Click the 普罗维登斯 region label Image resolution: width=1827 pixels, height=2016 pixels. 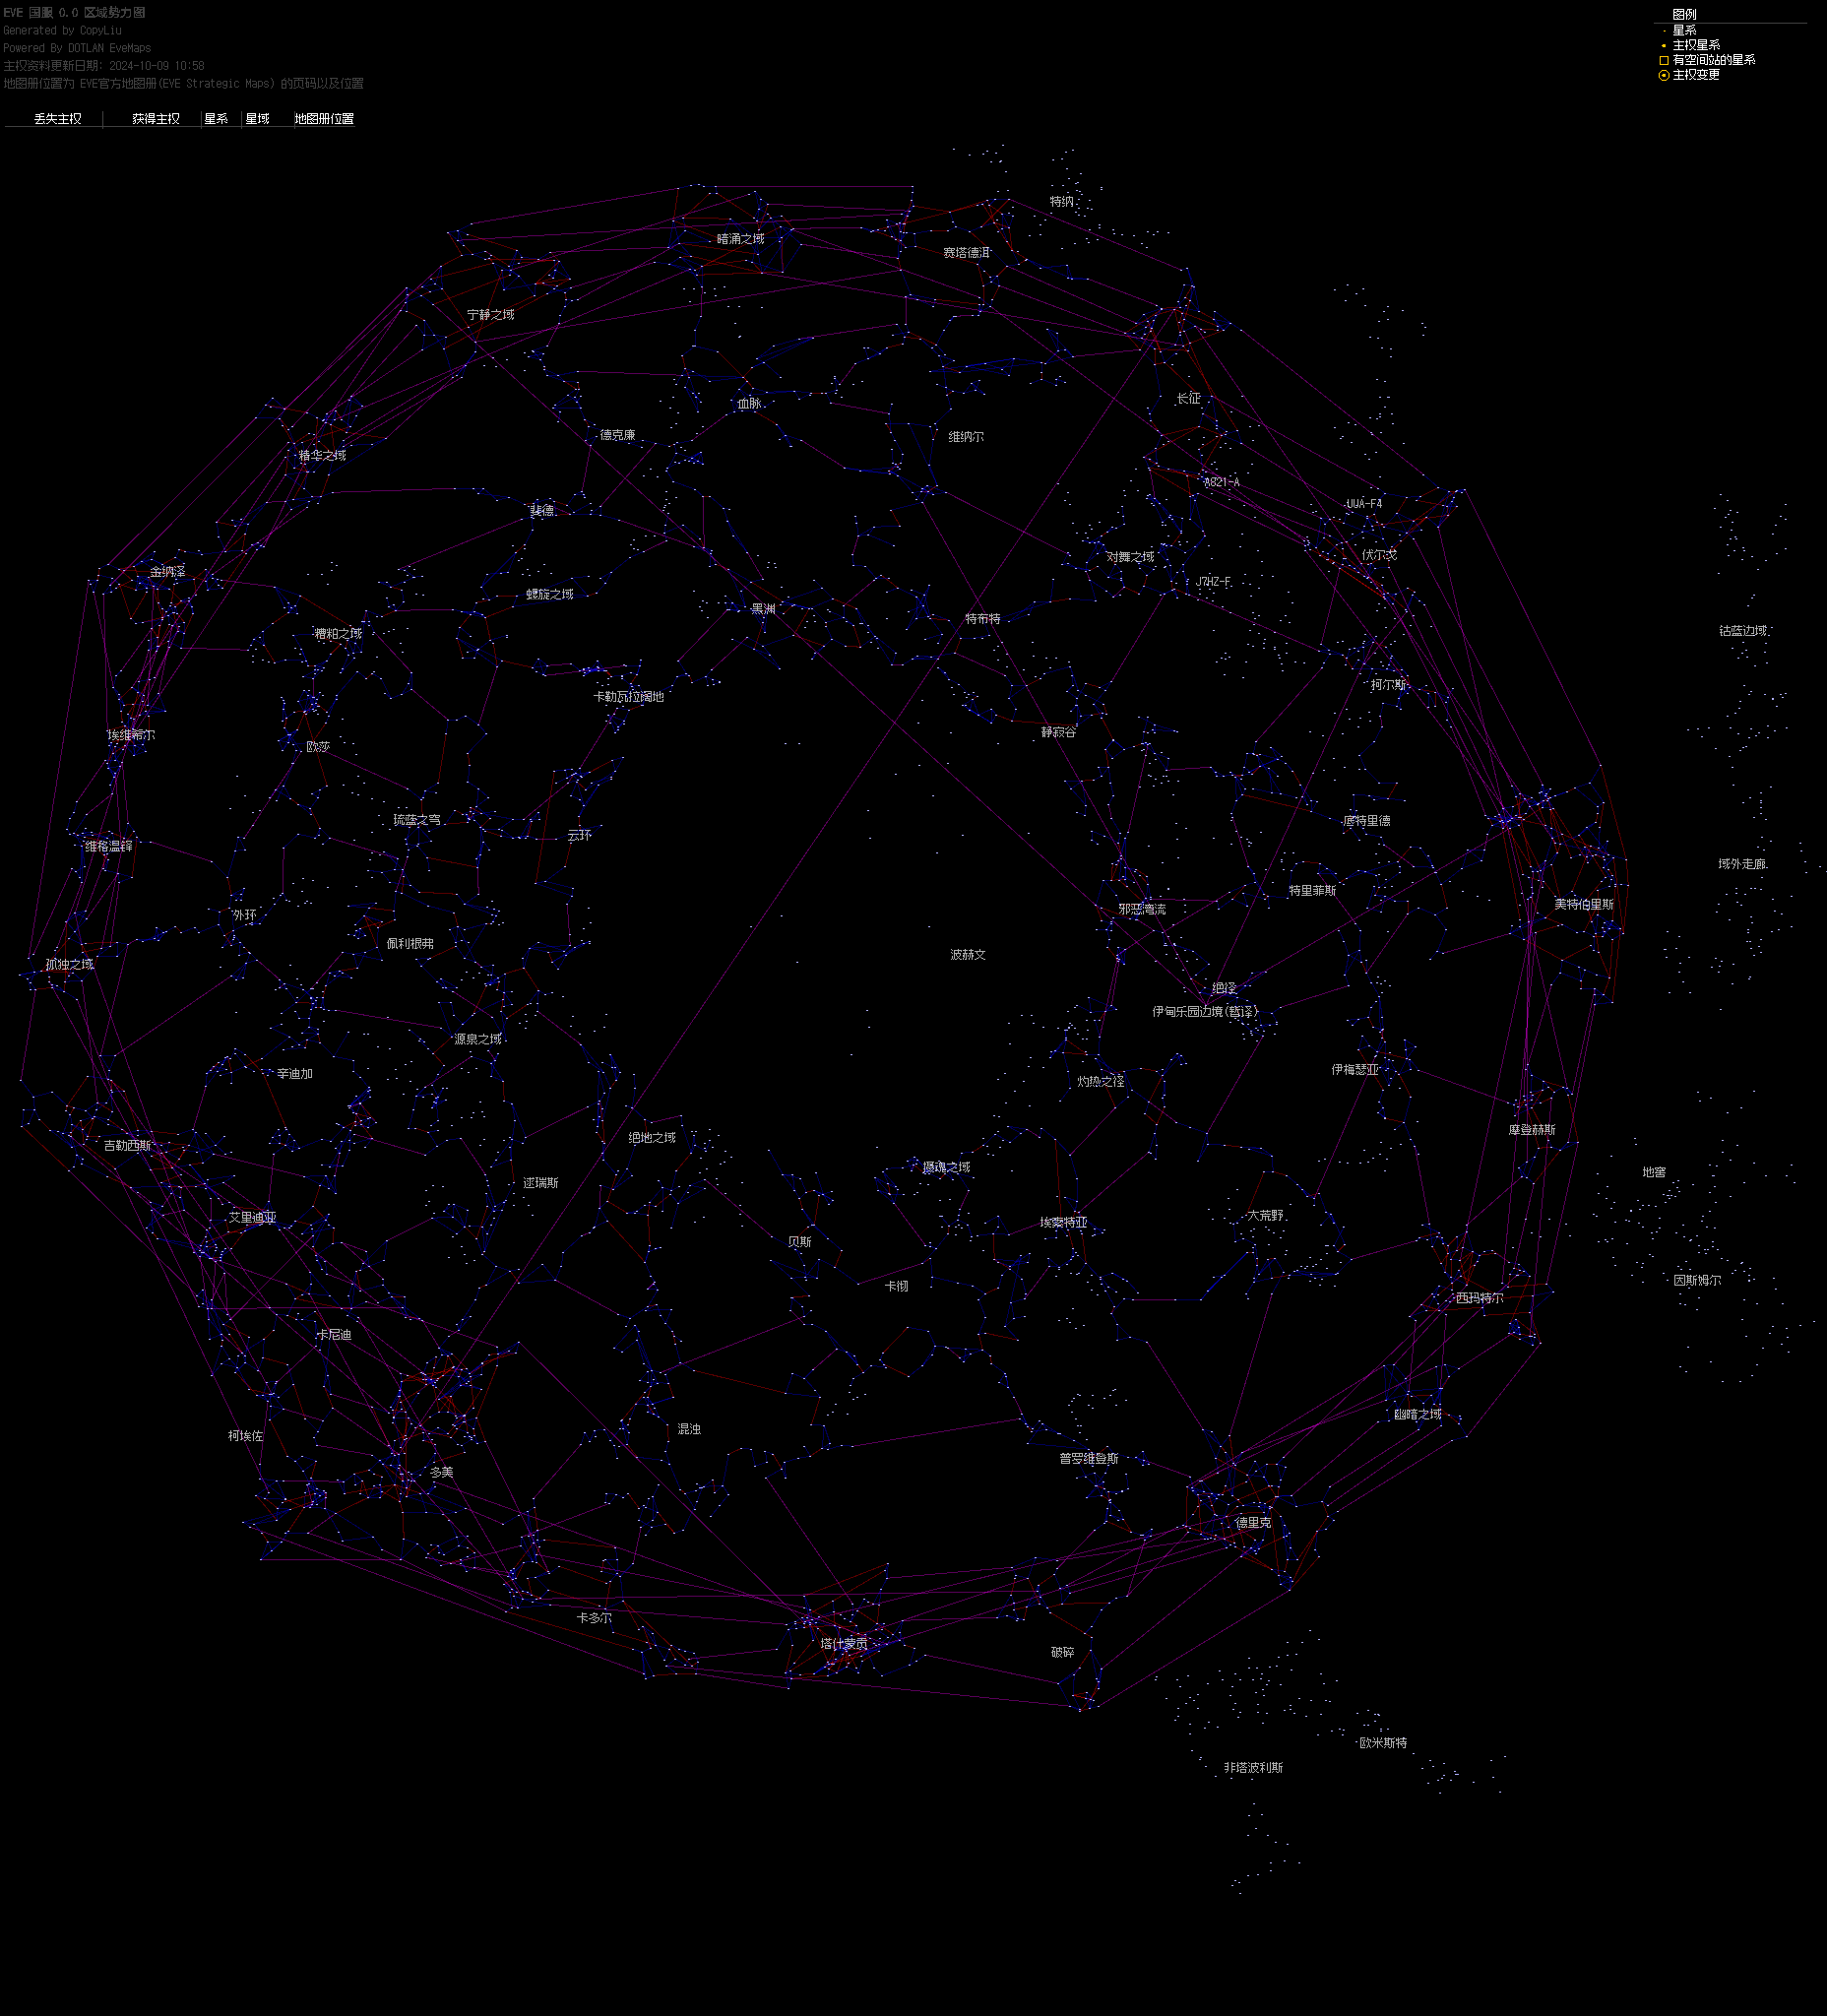[x=1089, y=1459]
